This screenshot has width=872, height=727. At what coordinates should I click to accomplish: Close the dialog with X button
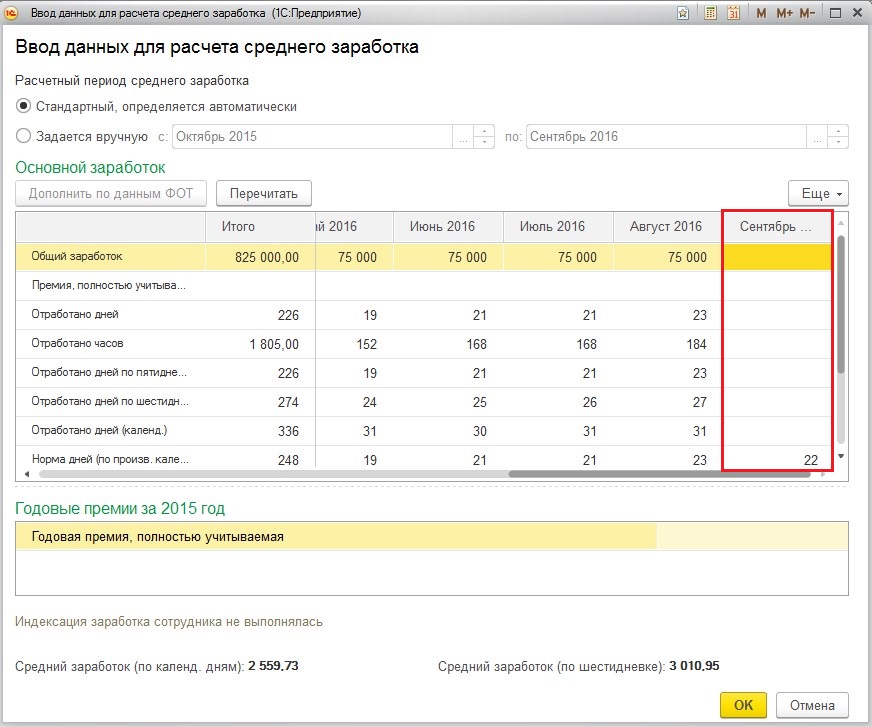858,13
